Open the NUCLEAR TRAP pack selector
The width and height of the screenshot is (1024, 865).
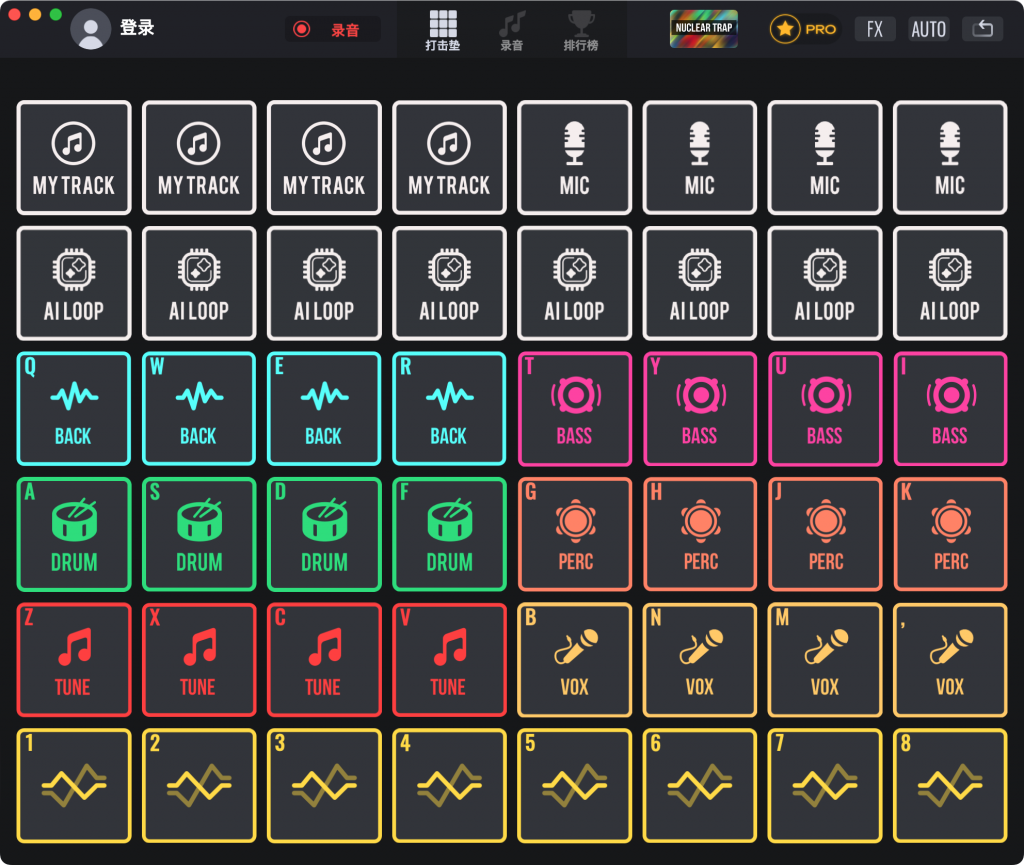[x=704, y=29]
